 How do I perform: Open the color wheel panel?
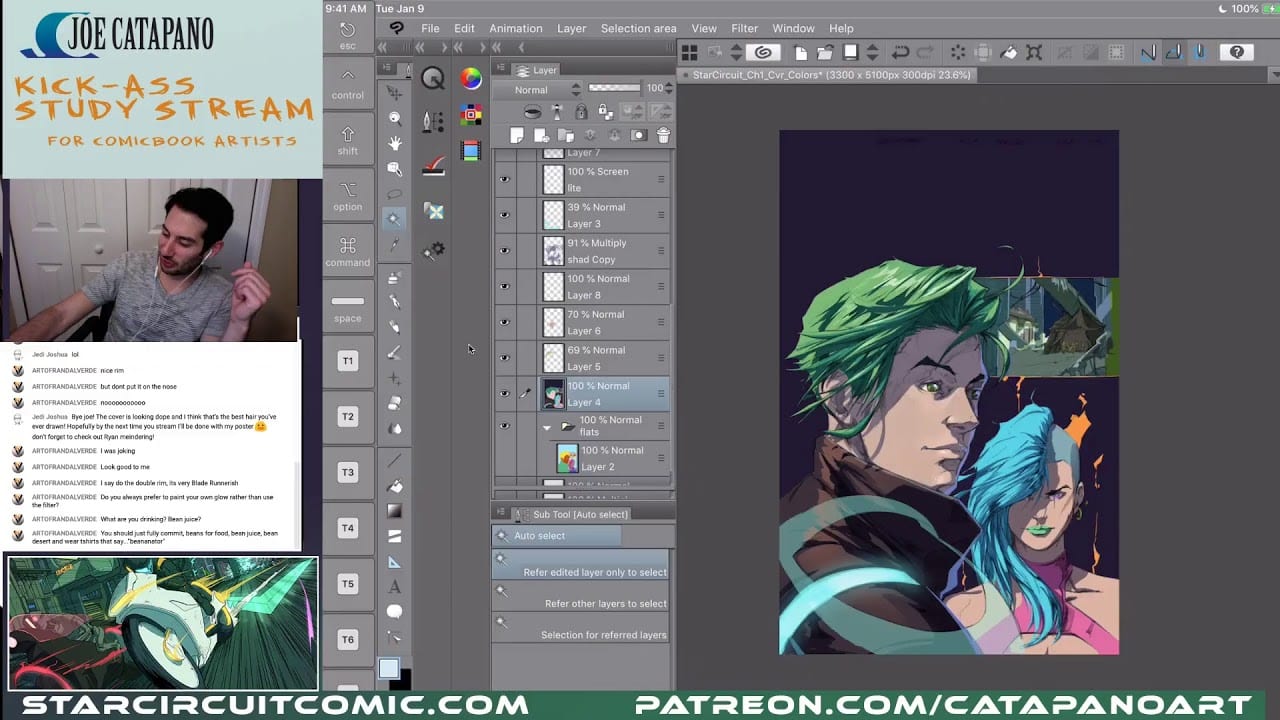coord(471,79)
